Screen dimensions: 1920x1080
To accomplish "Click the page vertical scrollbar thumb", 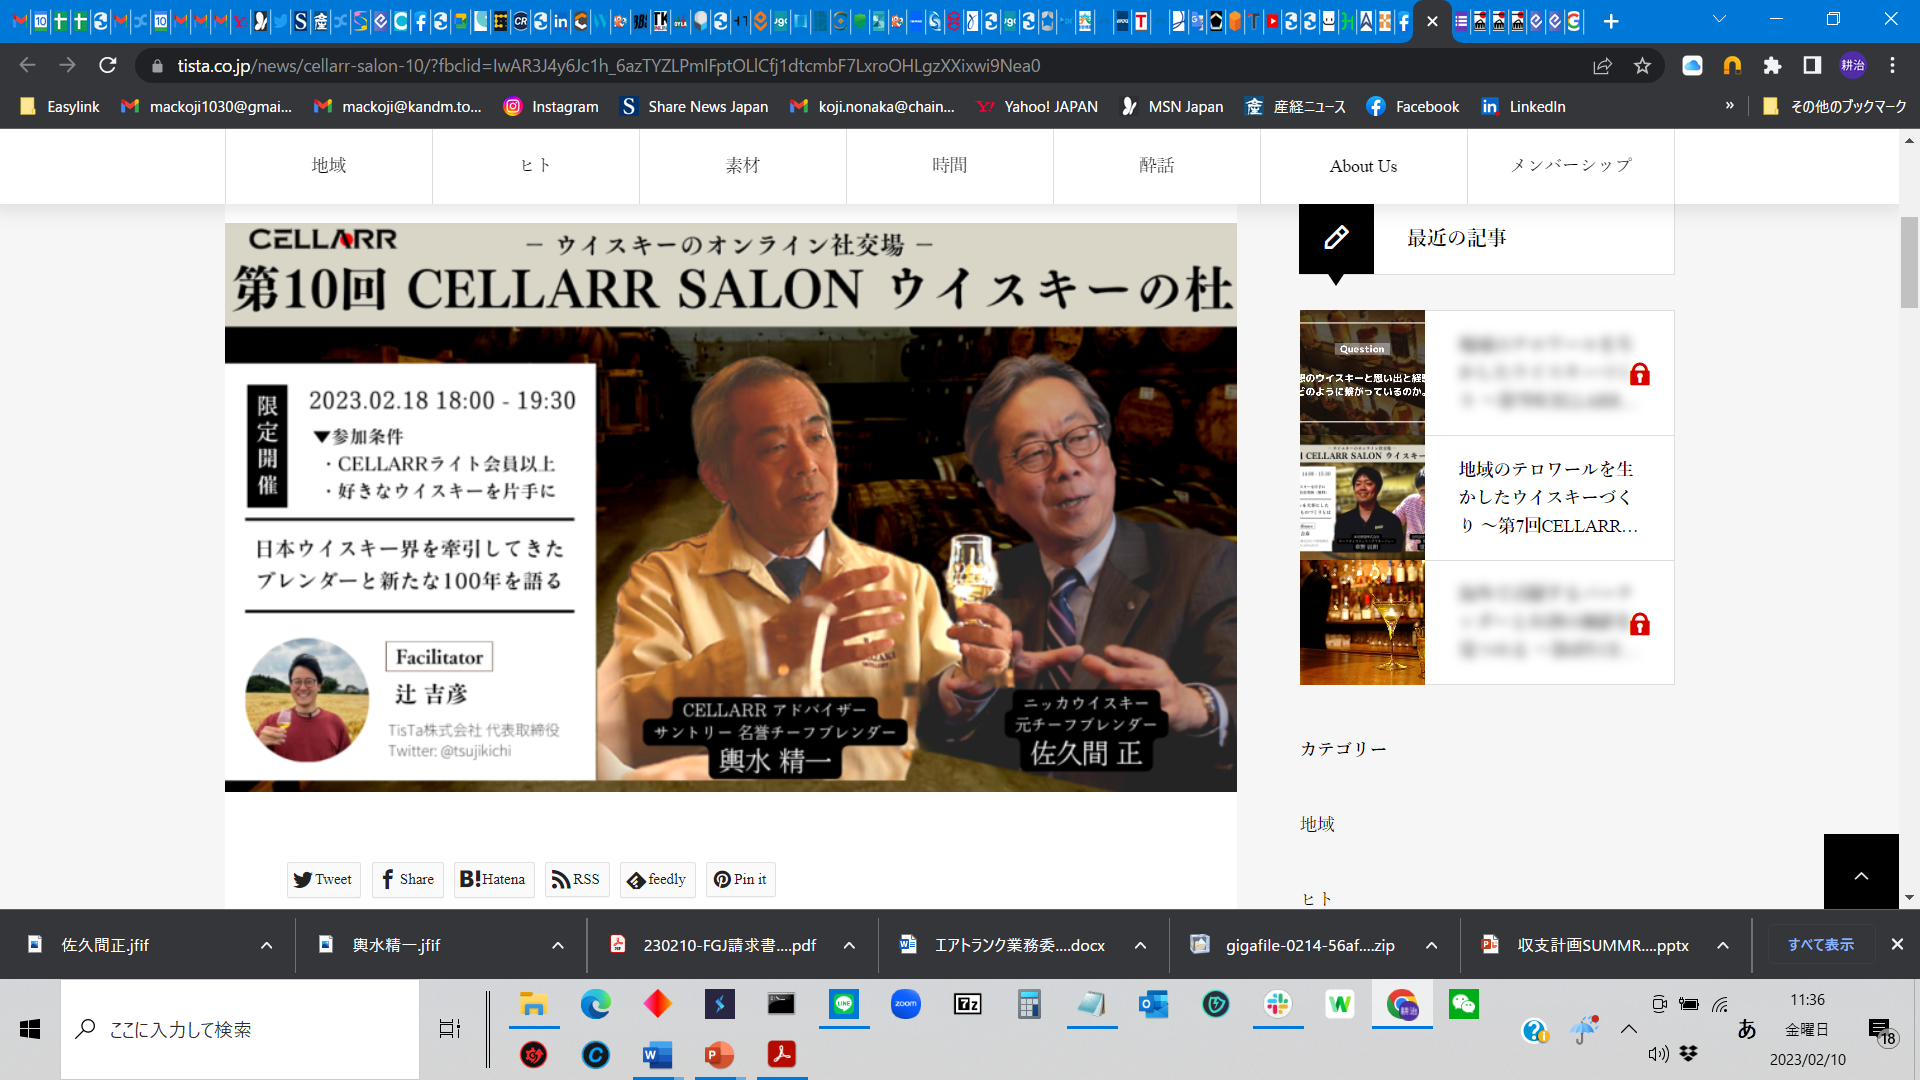I will (x=1909, y=262).
